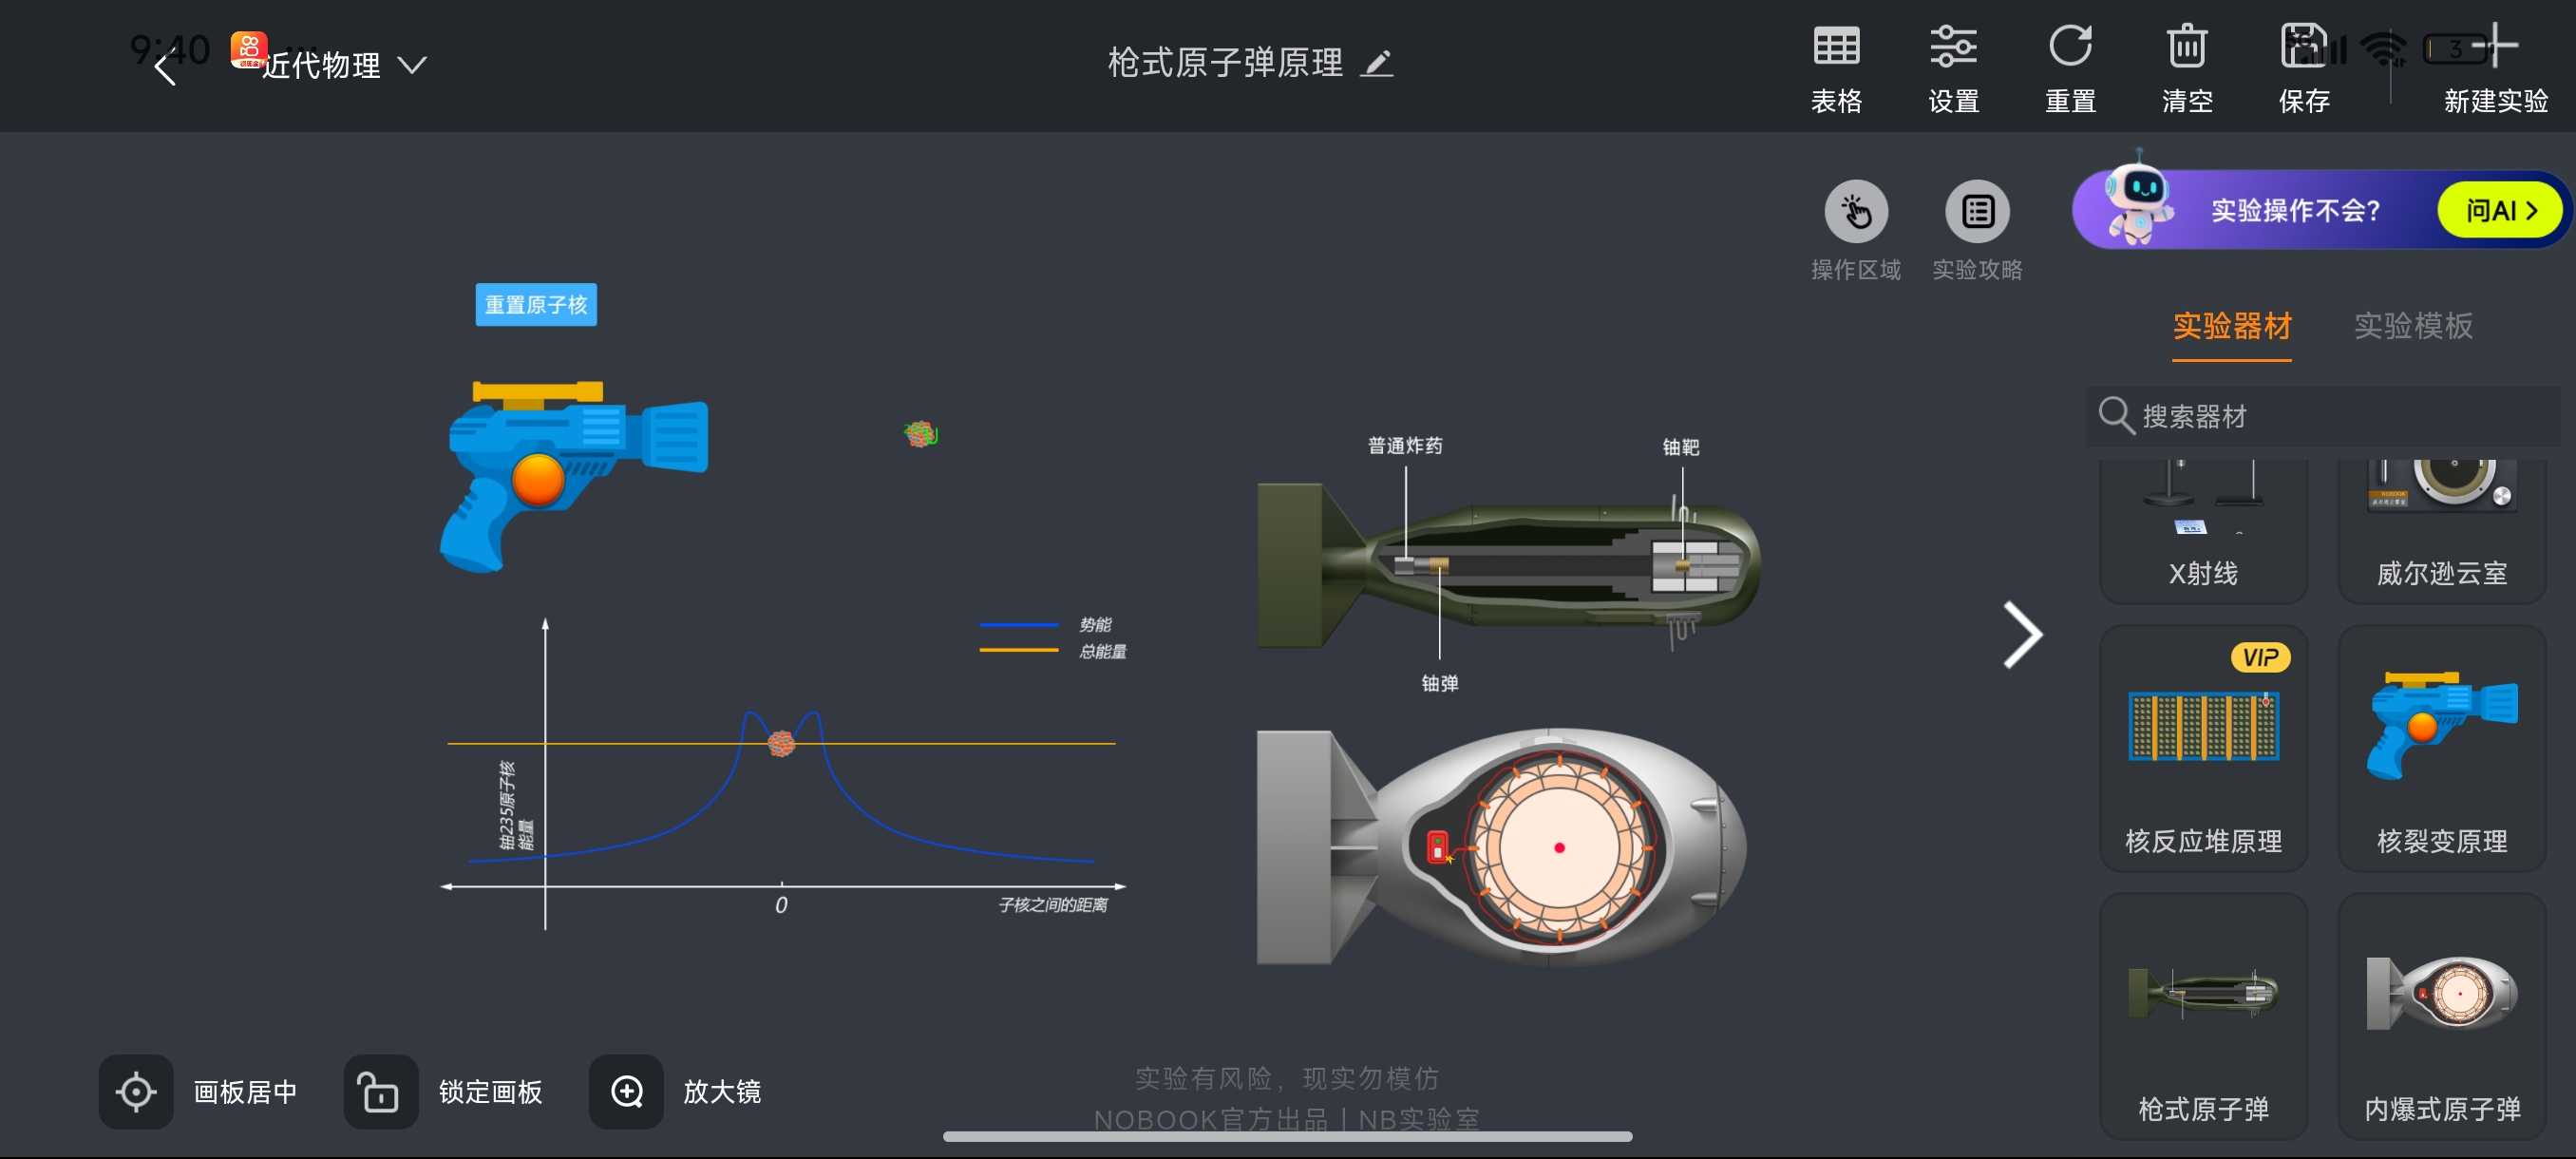Select the 内爆式原子弹 equipment thumbnail
The image size is (2576, 1159).
coord(2441,1016)
